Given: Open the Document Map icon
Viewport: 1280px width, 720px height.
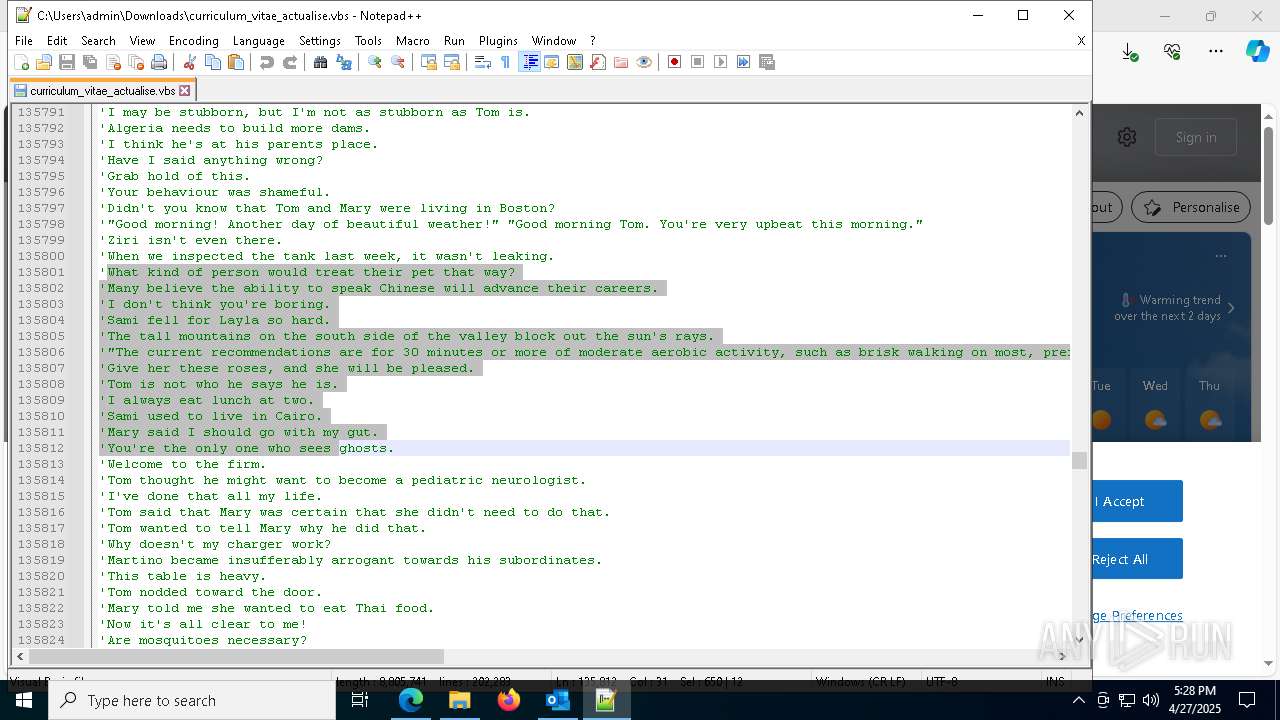Looking at the screenshot, I should tap(575, 62).
